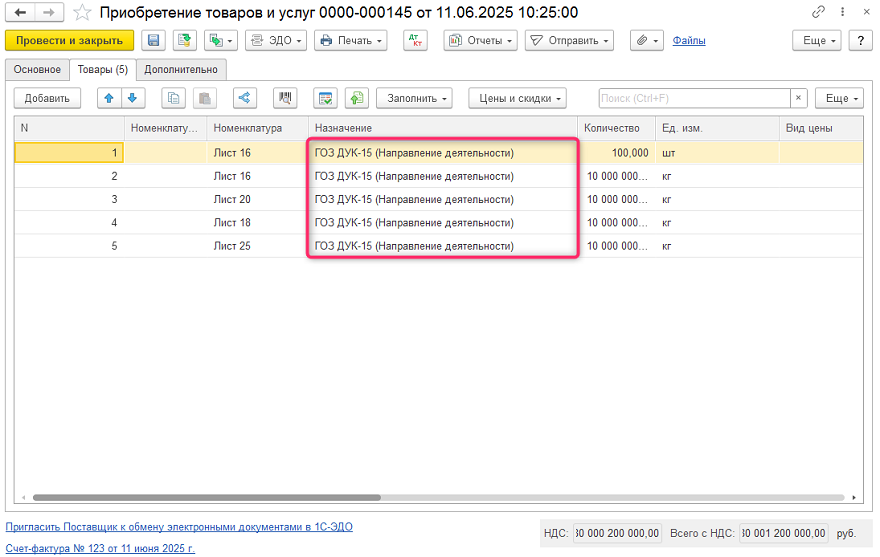
Task: Open the paperclip attachments dropdown
Action: (647, 41)
